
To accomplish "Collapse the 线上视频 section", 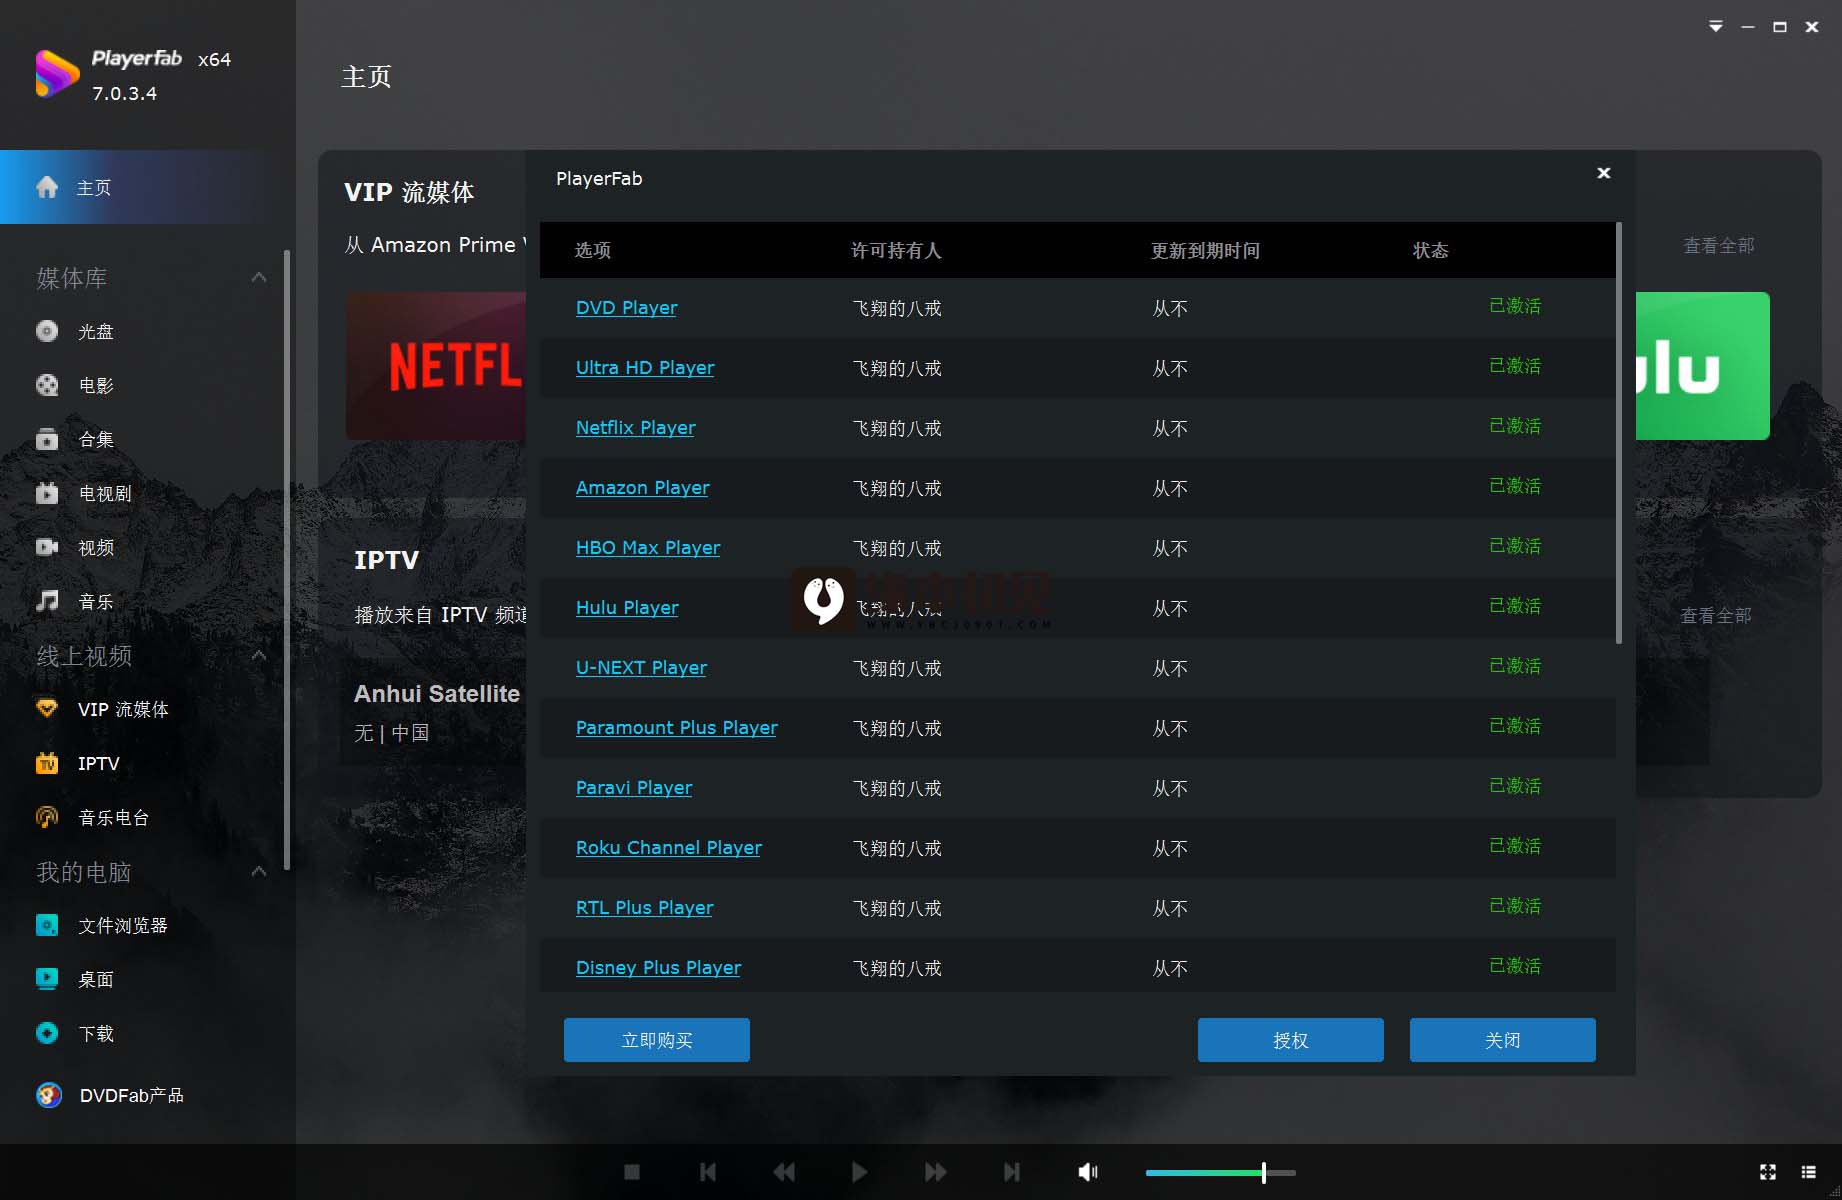I will [x=259, y=655].
